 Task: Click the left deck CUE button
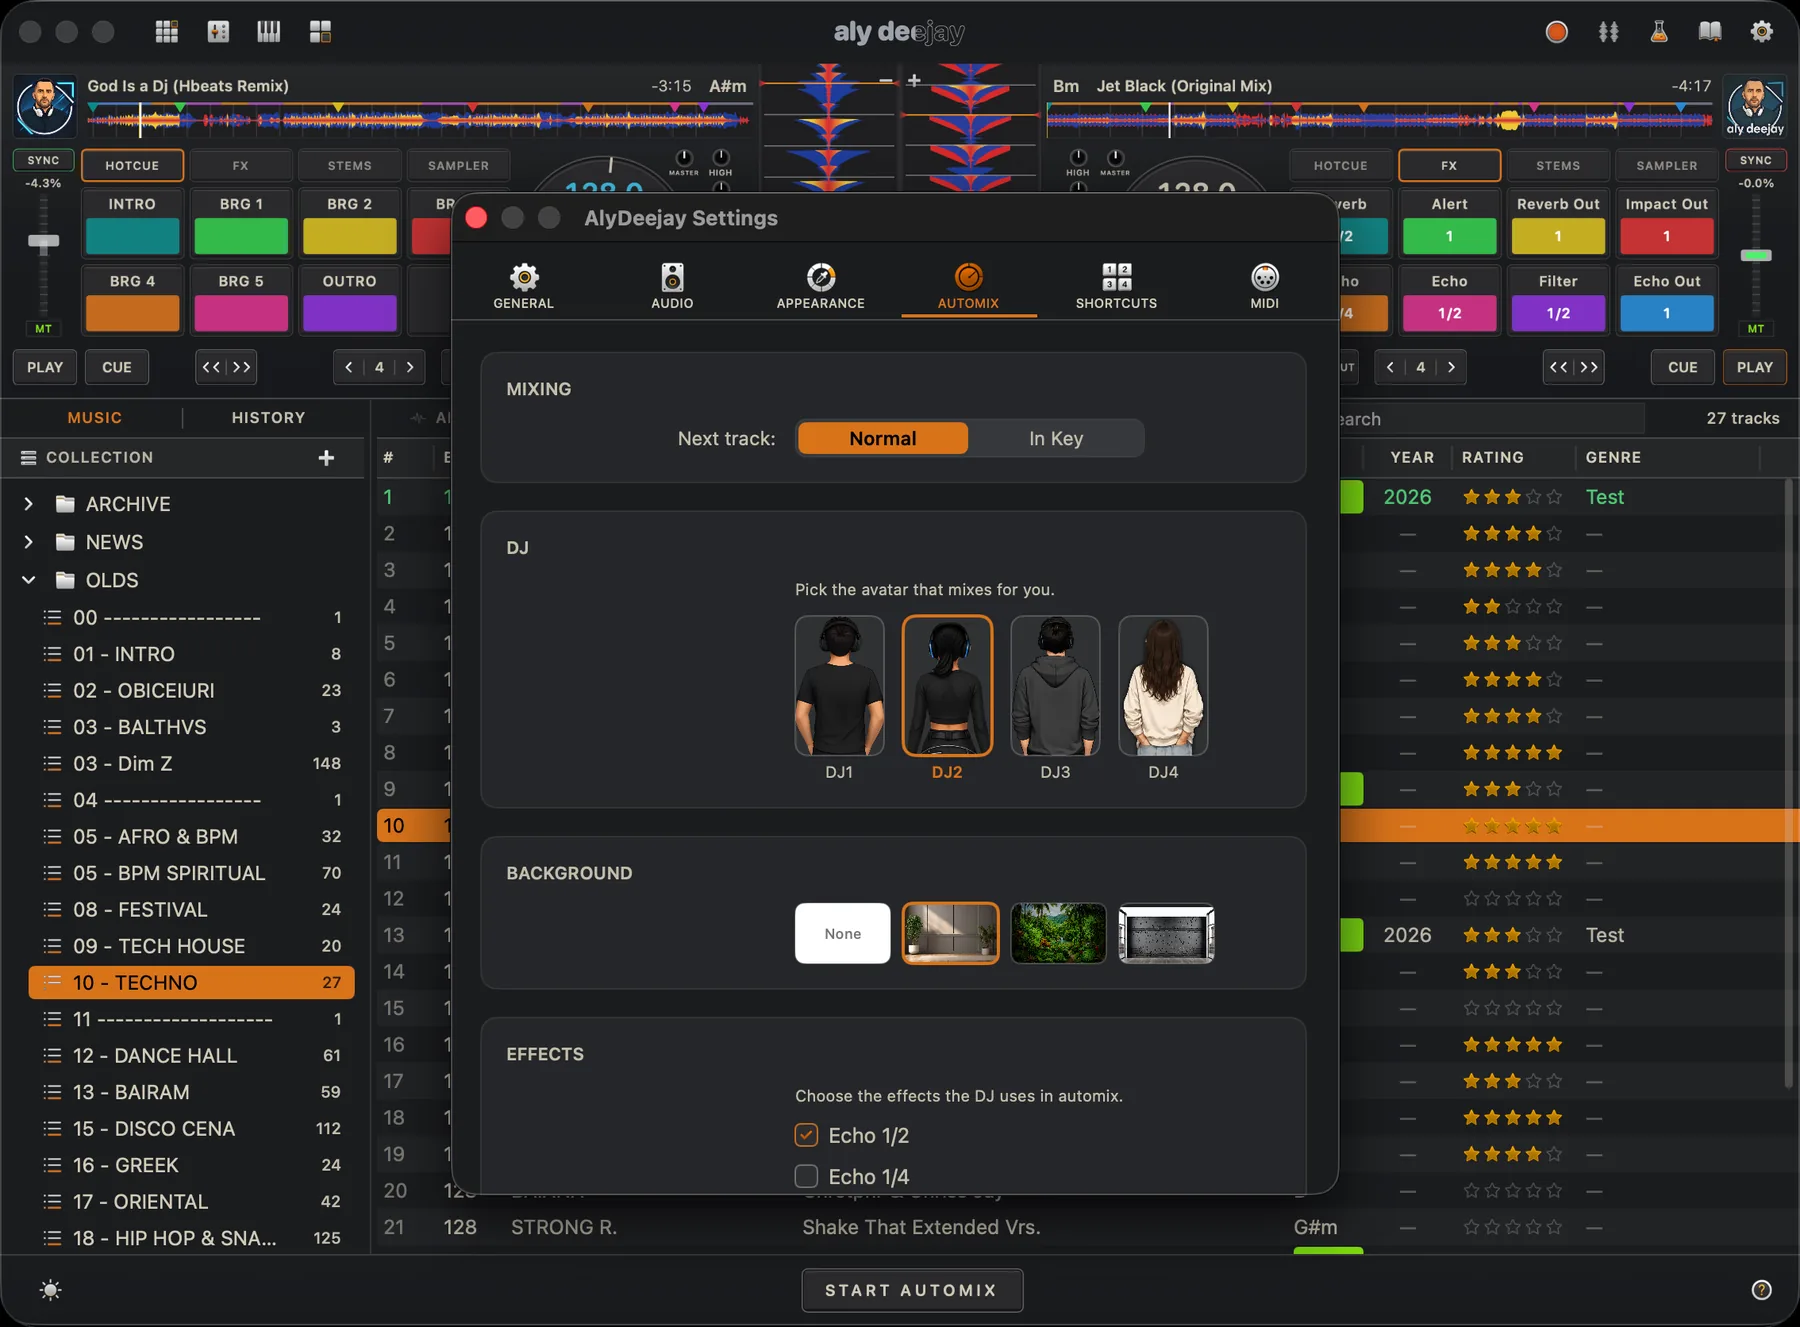point(117,367)
